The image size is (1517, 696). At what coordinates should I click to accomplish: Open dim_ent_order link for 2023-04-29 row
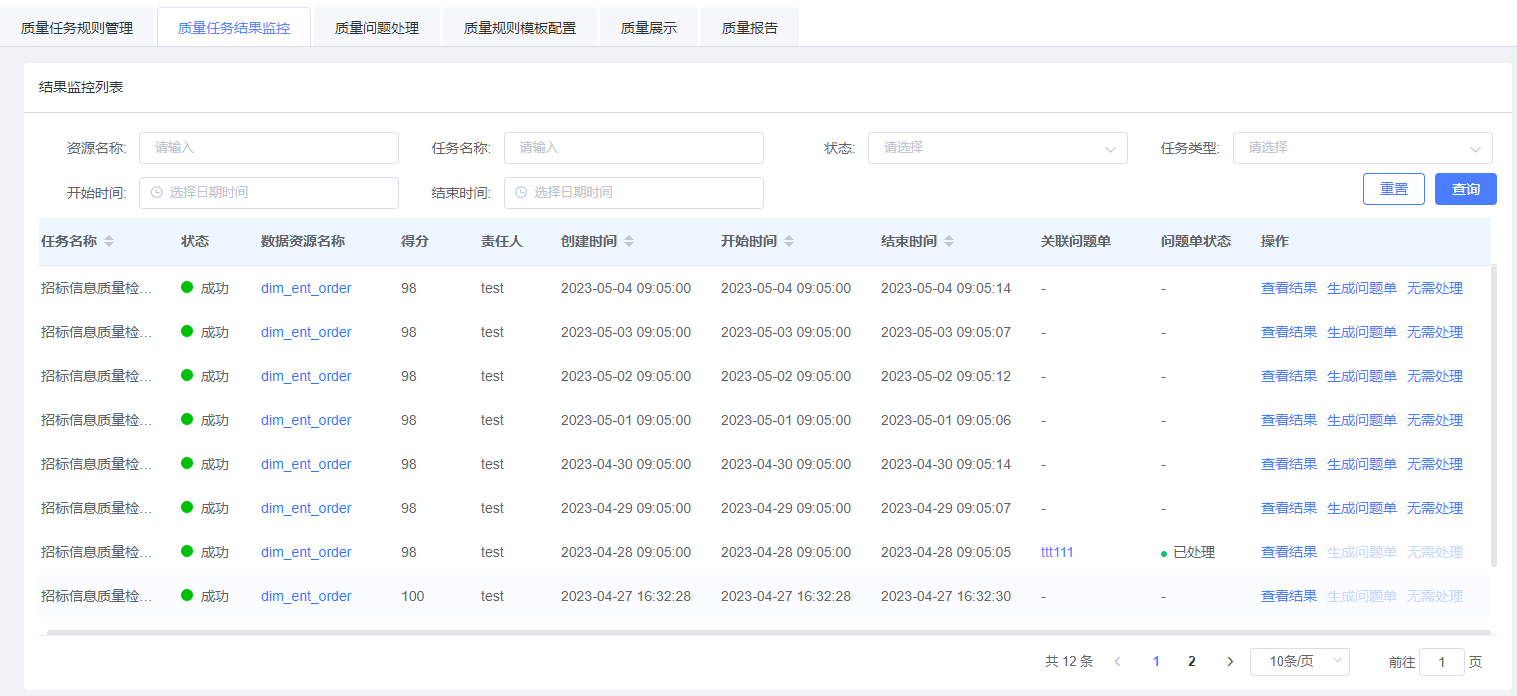point(306,508)
